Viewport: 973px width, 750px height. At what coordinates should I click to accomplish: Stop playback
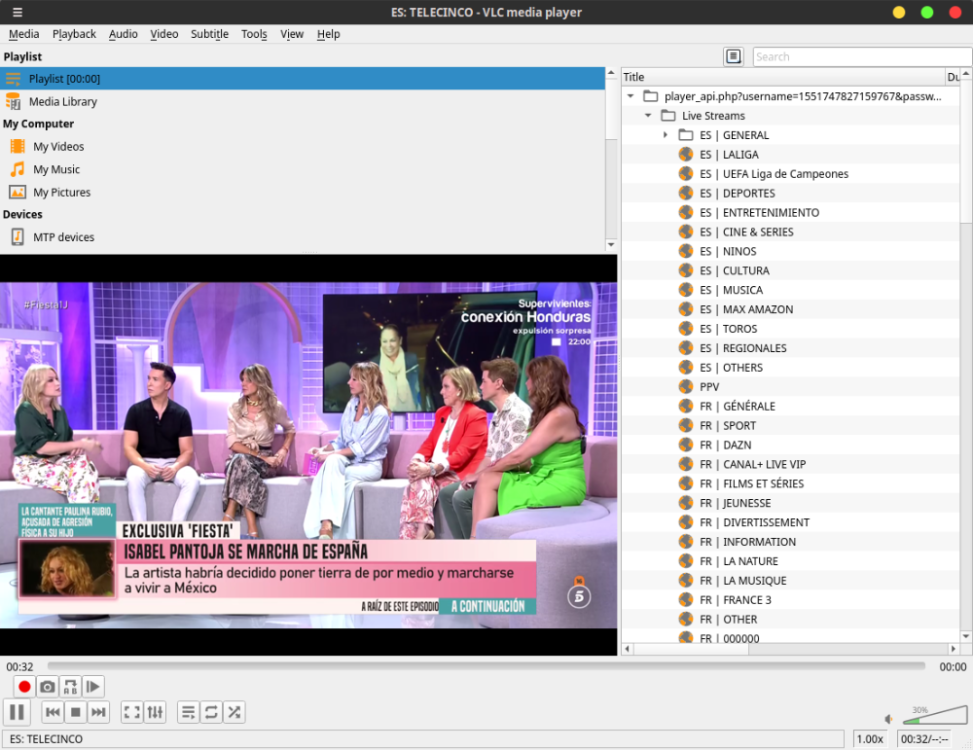76,712
